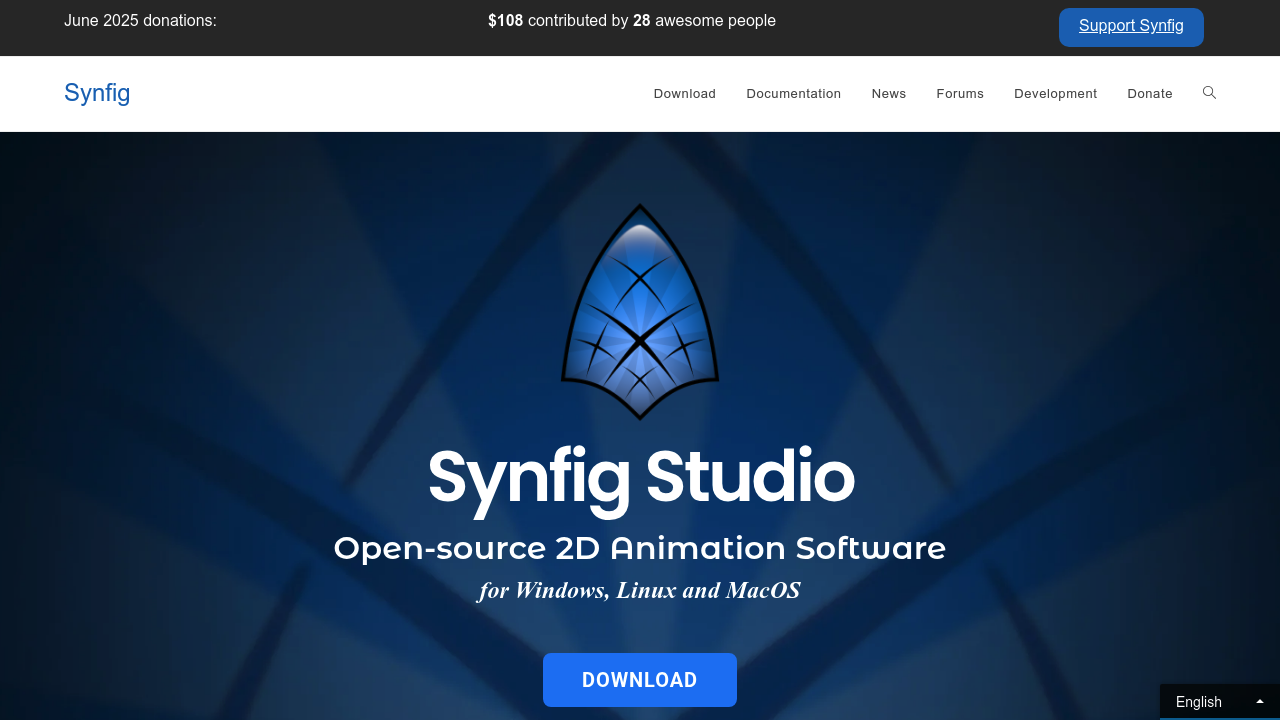Visit the Forums page

pyautogui.click(x=959, y=93)
